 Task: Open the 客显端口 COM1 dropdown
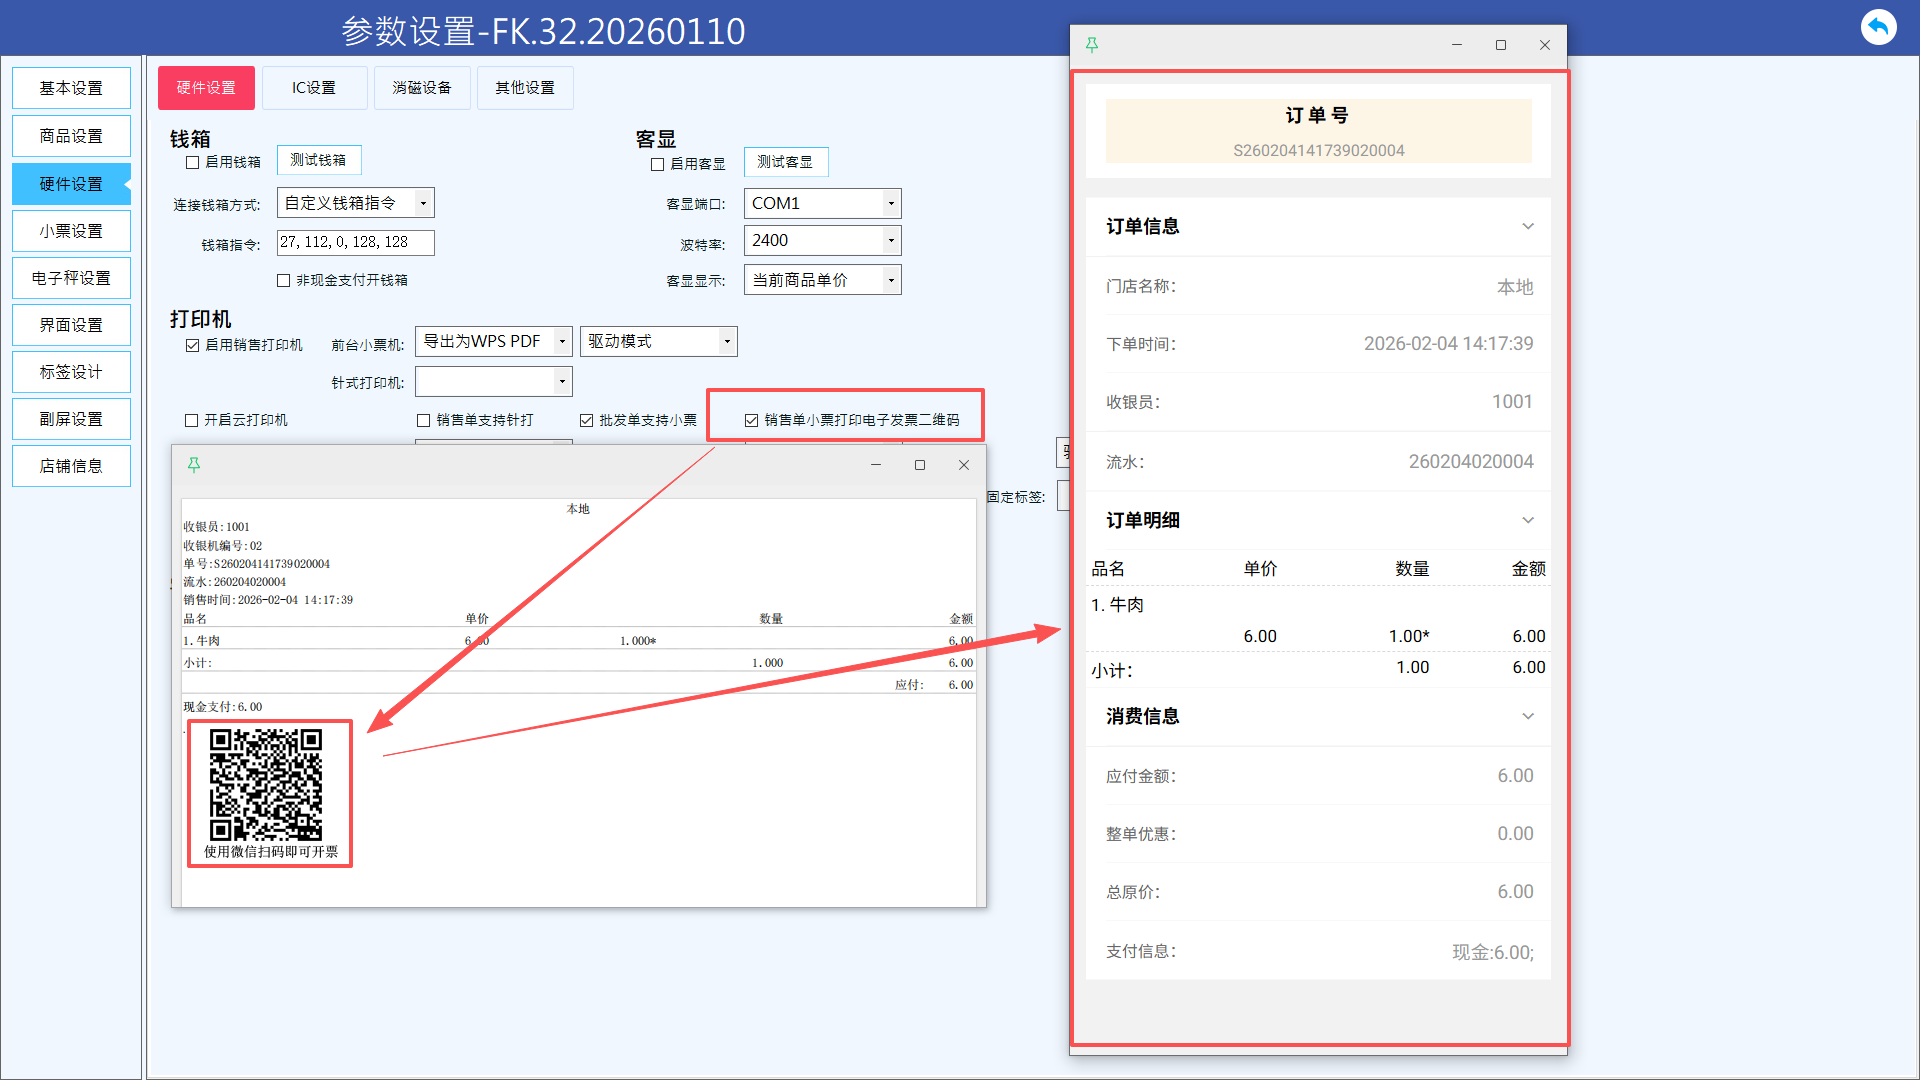point(890,203)
